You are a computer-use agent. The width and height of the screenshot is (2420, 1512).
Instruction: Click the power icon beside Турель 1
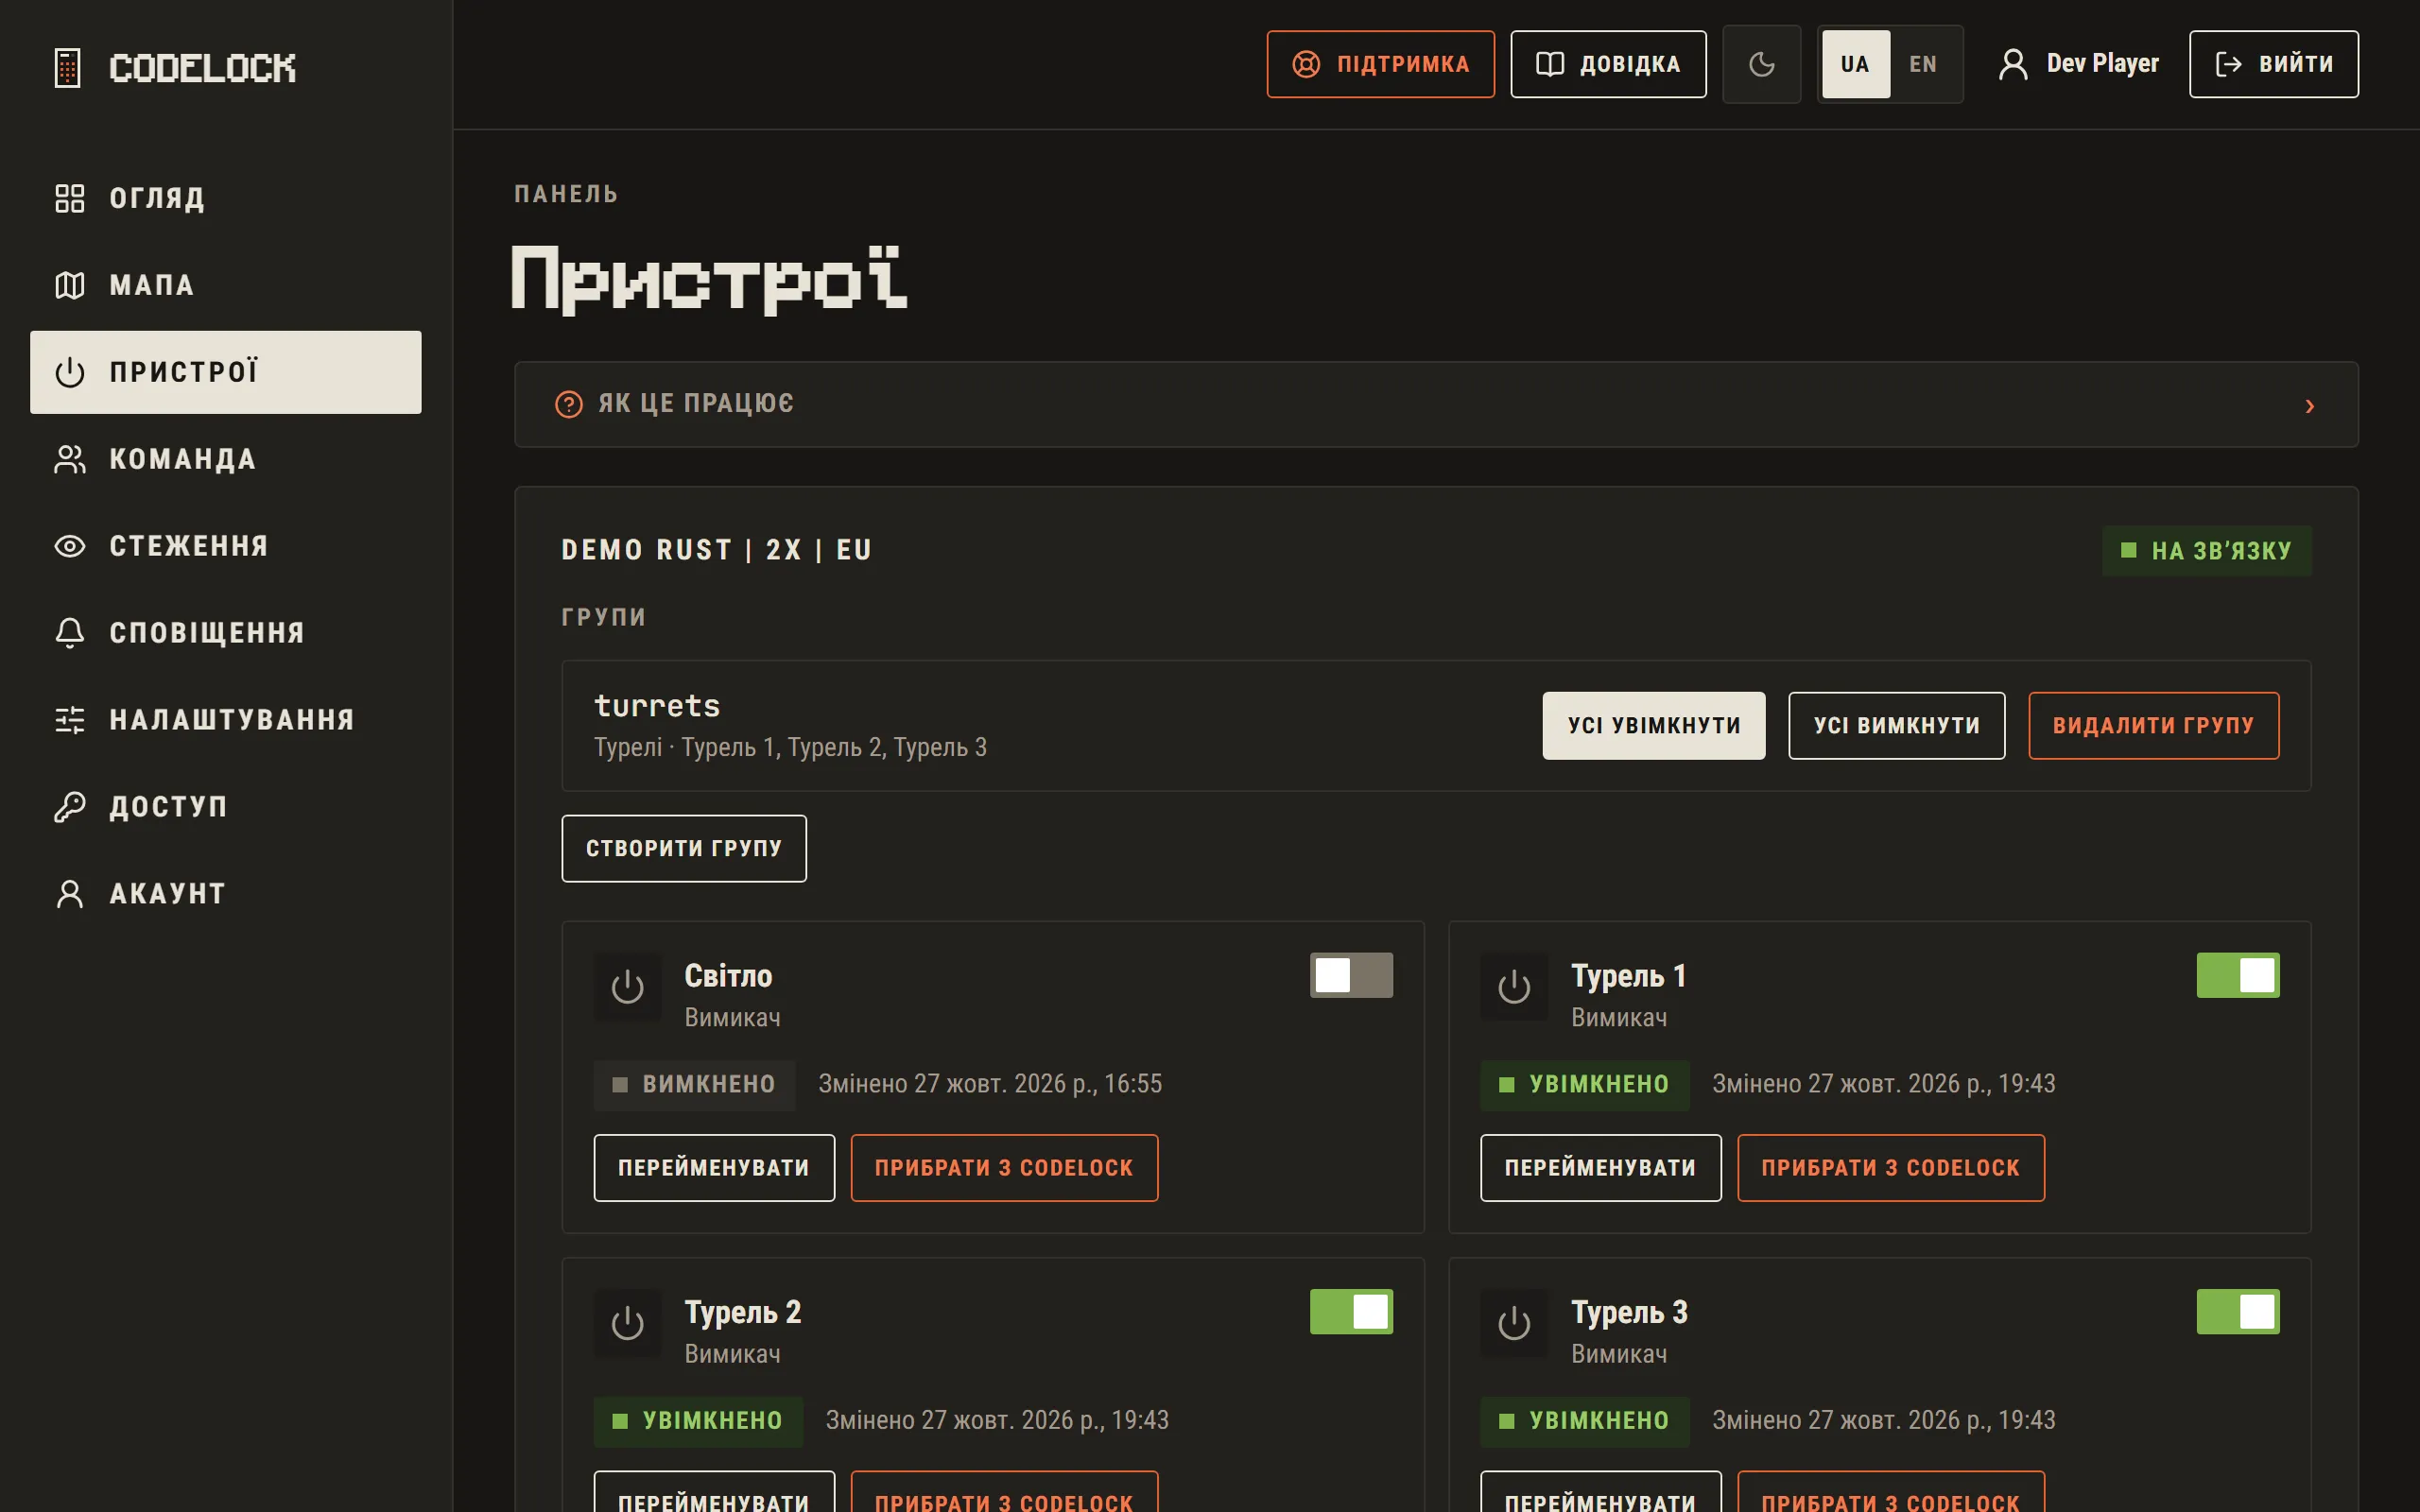(1514, 986)
